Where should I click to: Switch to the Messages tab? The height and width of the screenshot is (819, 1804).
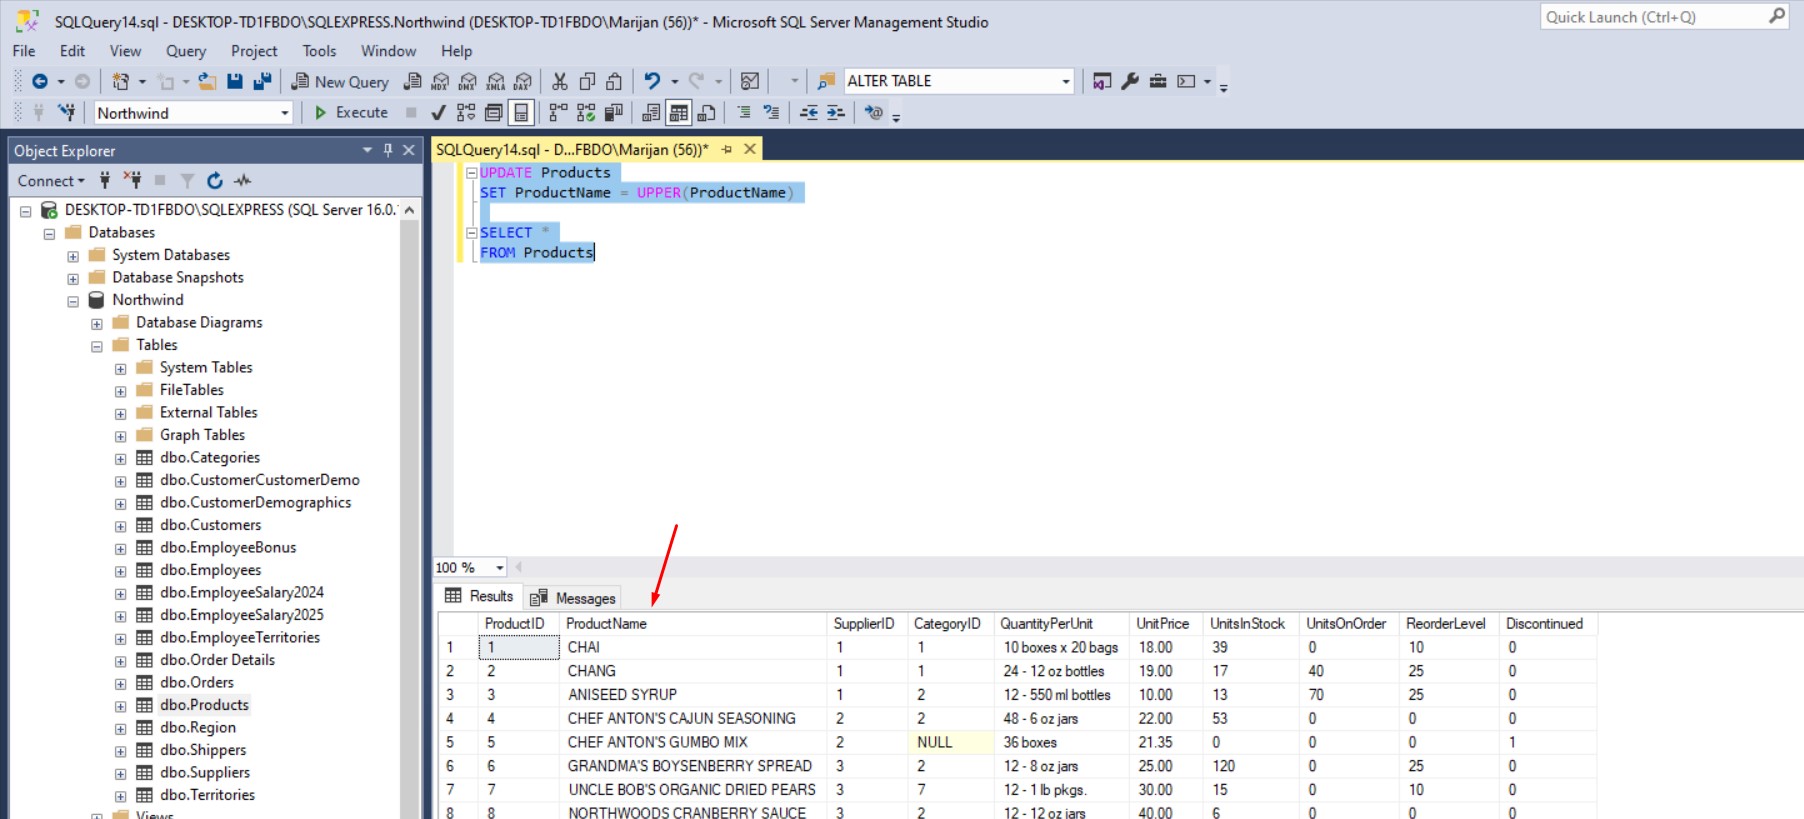(x=574, y=598)
